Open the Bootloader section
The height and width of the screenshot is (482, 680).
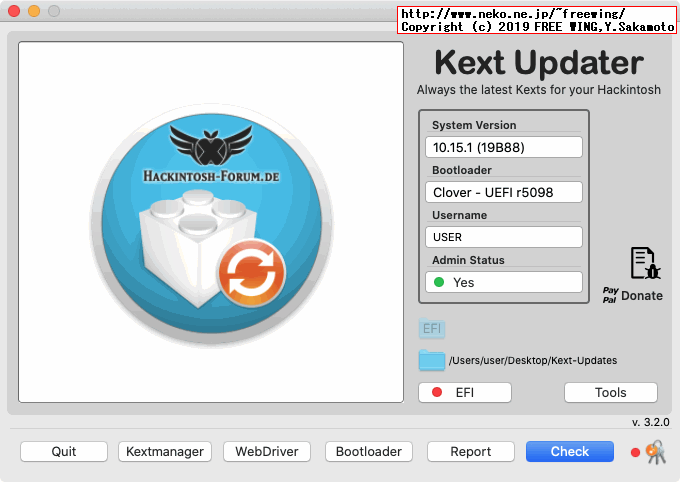point(369,452)
